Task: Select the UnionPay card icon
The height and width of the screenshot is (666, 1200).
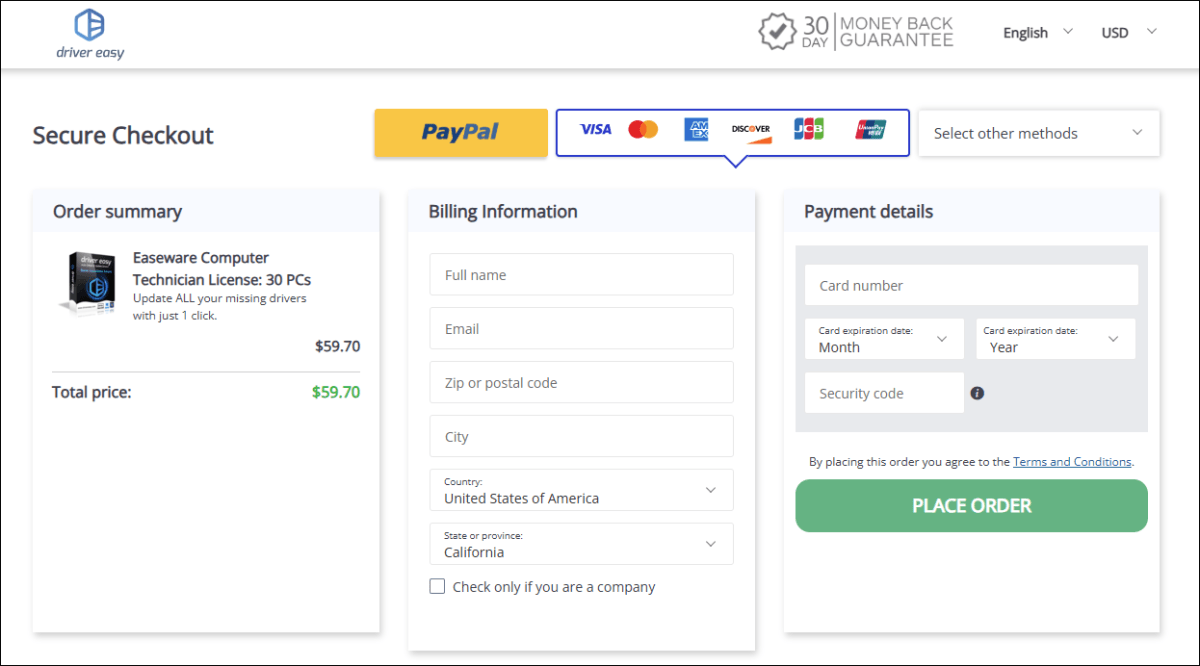Action: (870, 129)
